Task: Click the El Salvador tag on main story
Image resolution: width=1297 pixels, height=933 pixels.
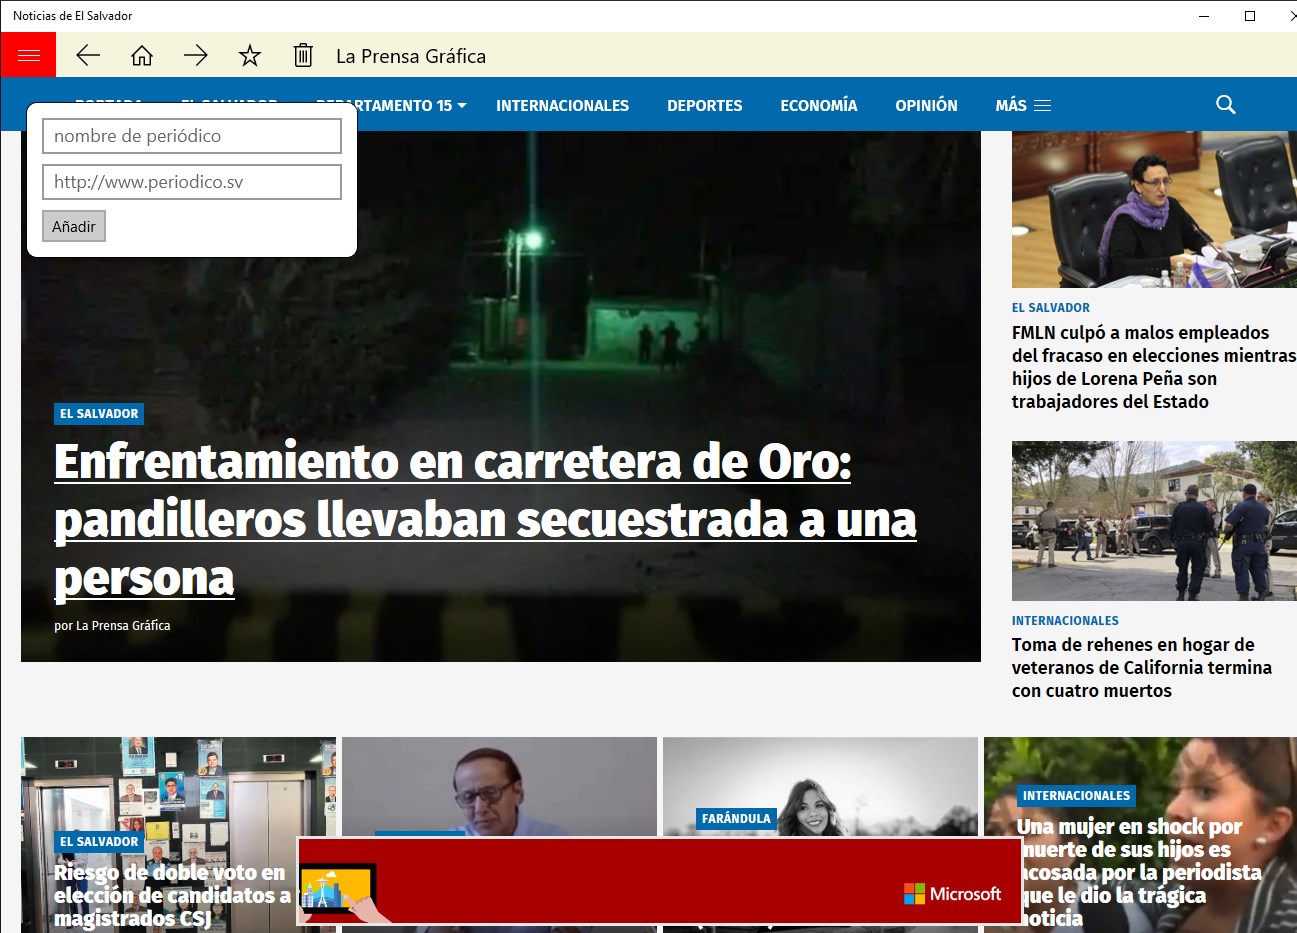Action: coord(99,414)
